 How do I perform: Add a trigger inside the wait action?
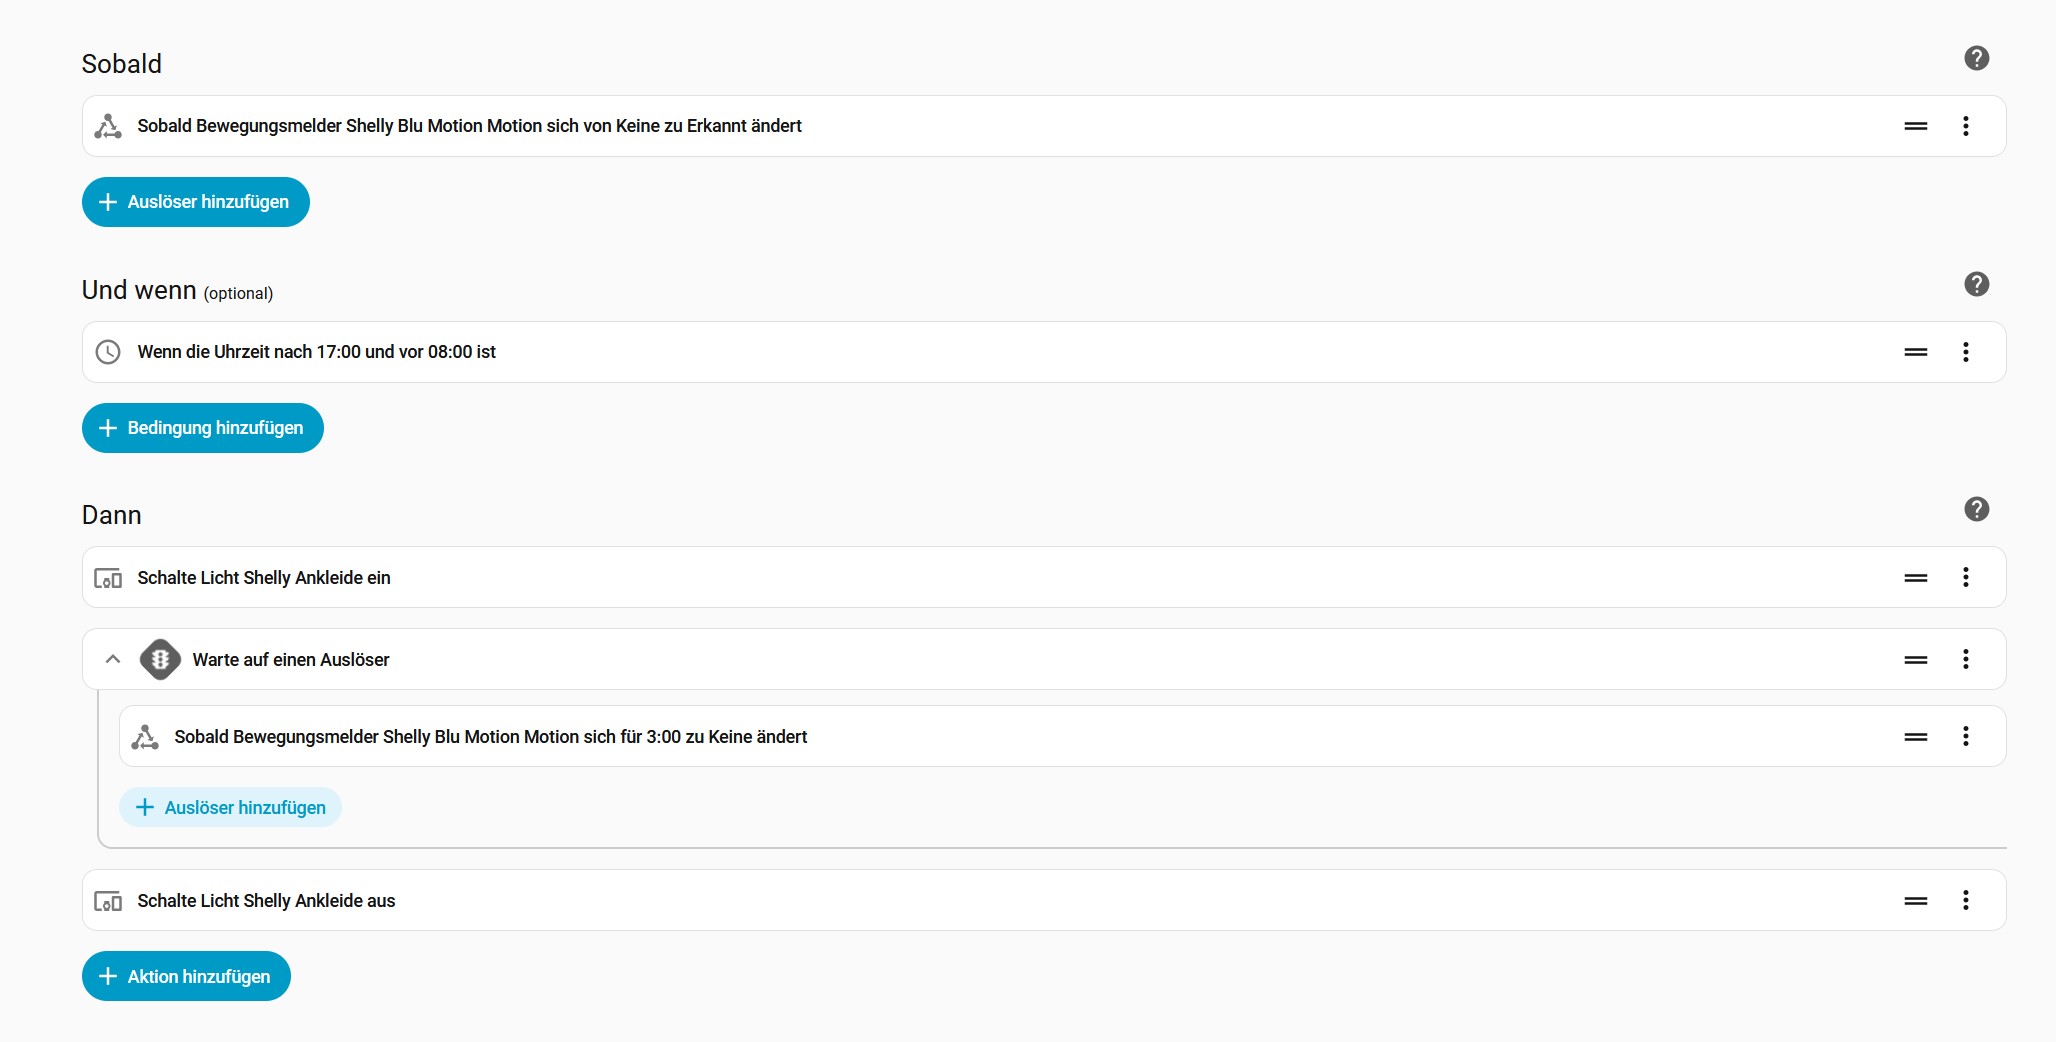(231, 807)
